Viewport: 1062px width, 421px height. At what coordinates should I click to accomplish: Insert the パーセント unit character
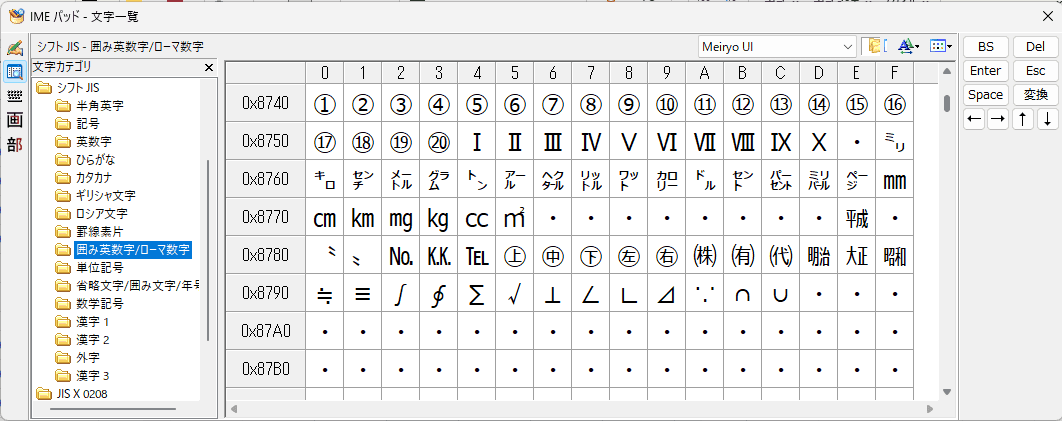[x=781, y=179]
